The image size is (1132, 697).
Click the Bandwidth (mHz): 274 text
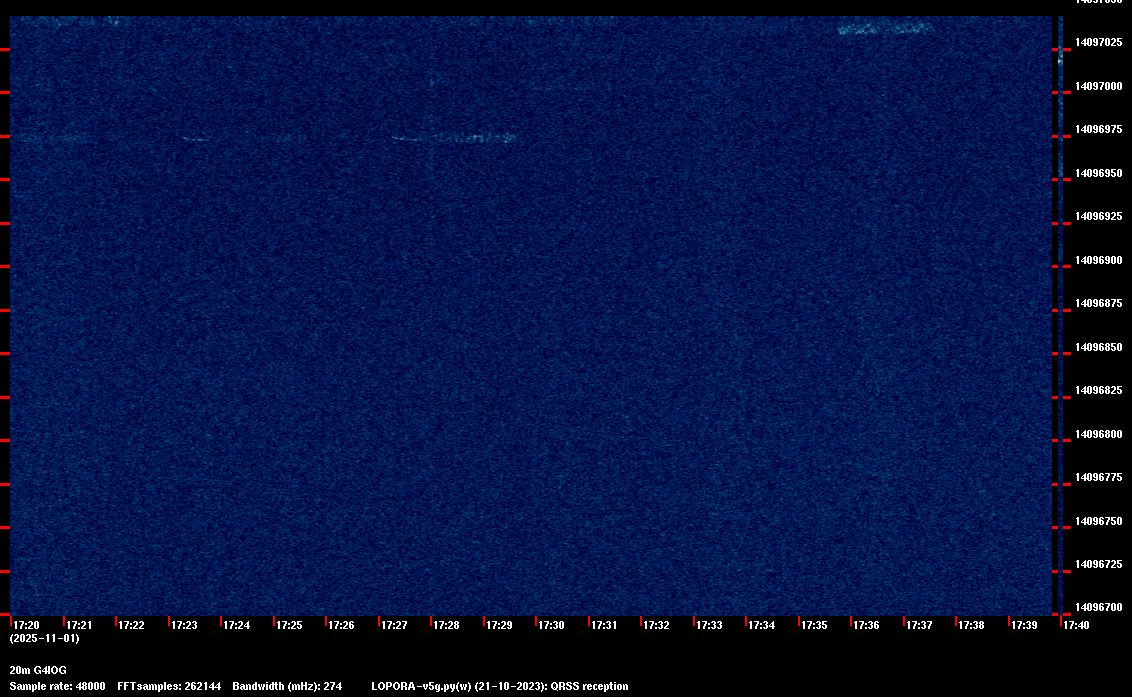pos(287,686)
